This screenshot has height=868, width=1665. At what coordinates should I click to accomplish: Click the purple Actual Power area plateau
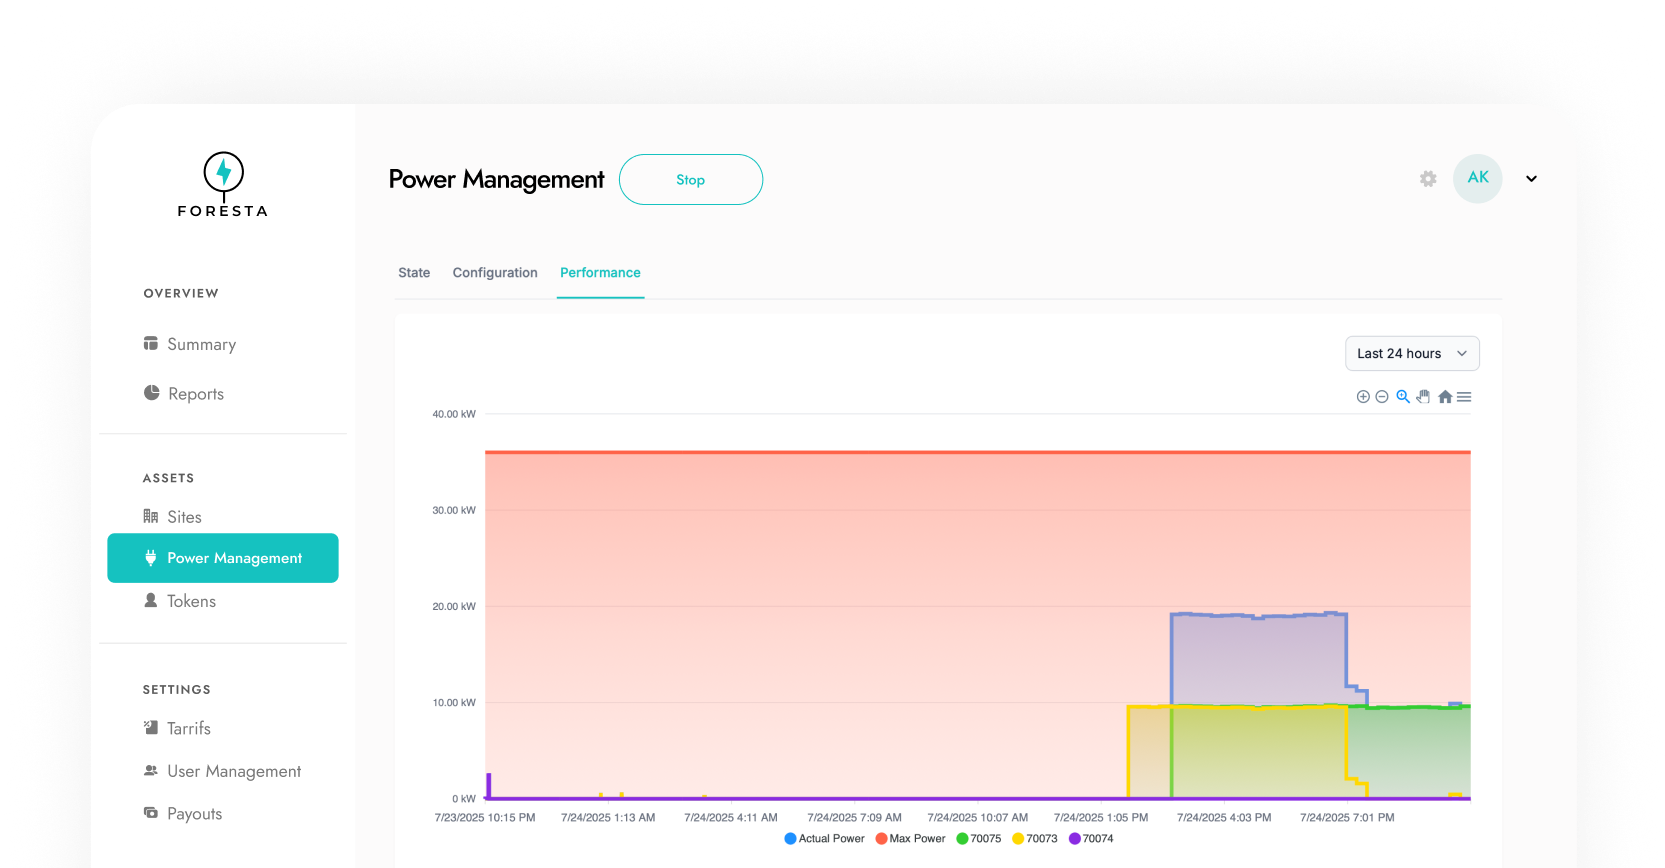(x=1258, y=658)
